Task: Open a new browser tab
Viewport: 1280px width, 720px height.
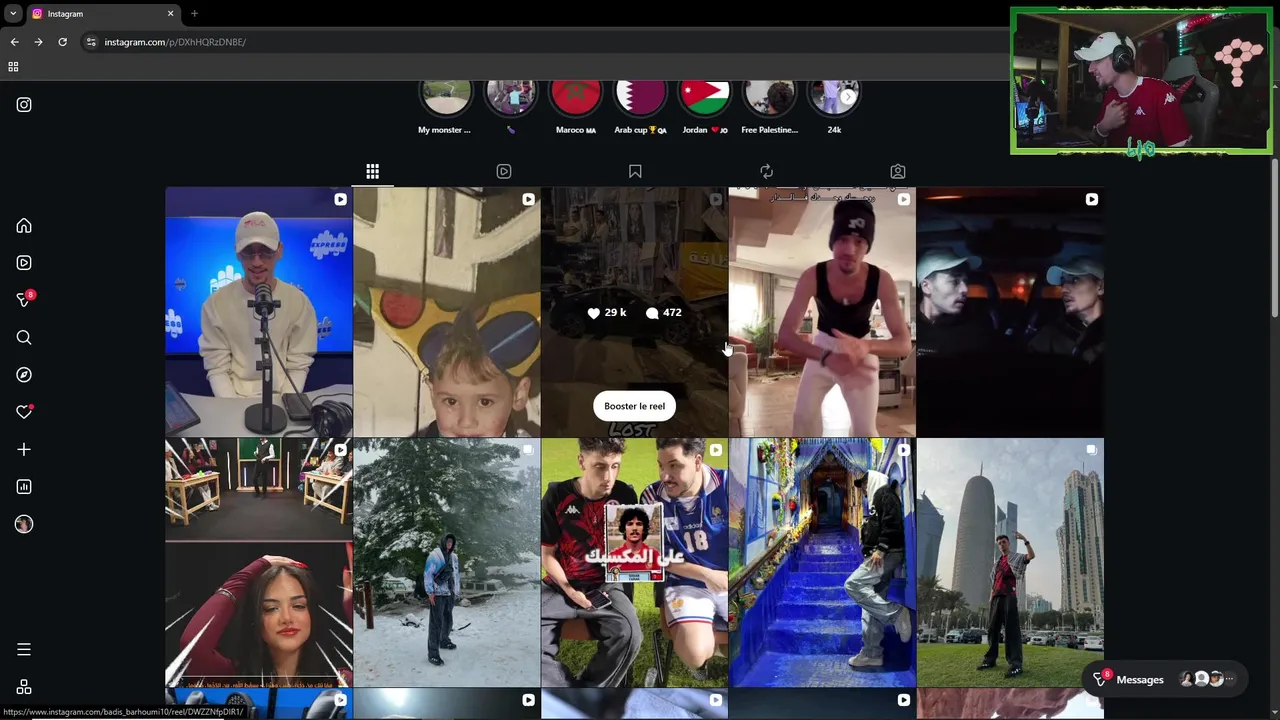Action: [194, 14]
